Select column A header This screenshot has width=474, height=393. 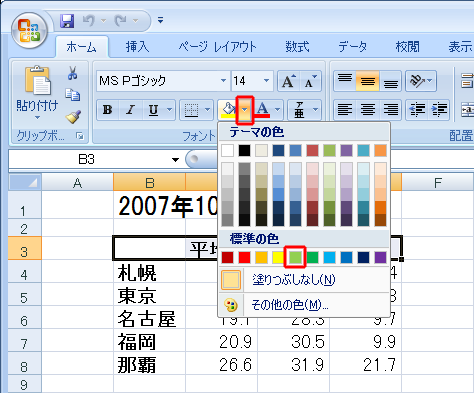[77, 182]
